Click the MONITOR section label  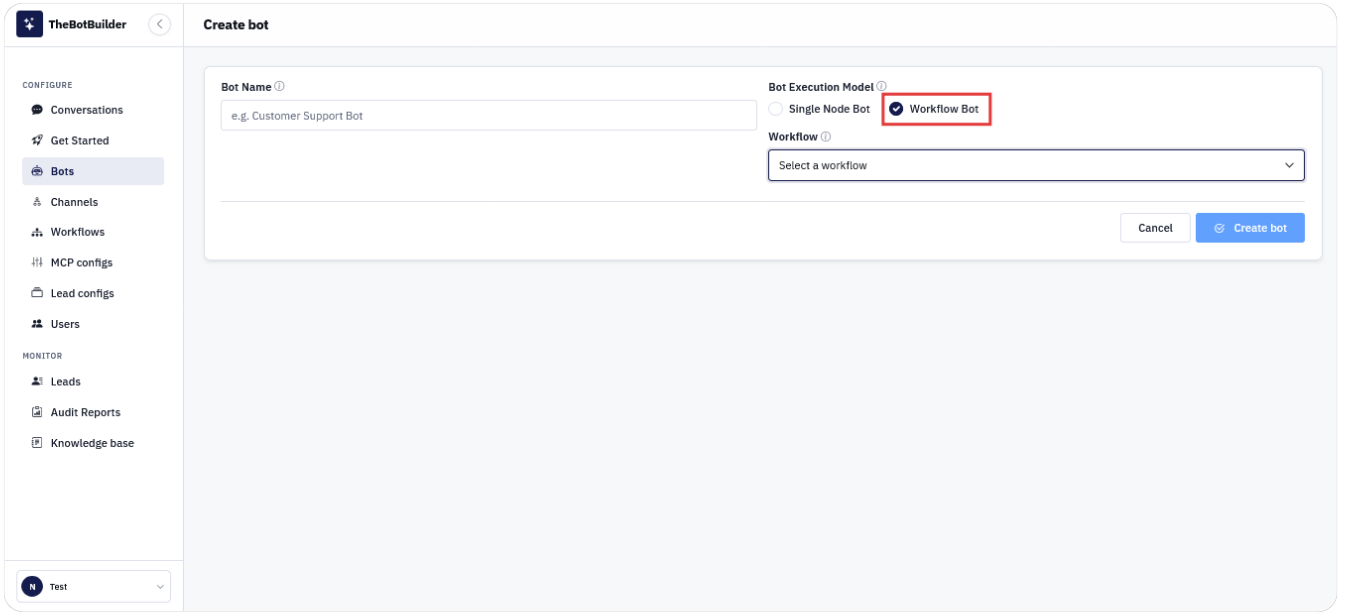(43, 356)
